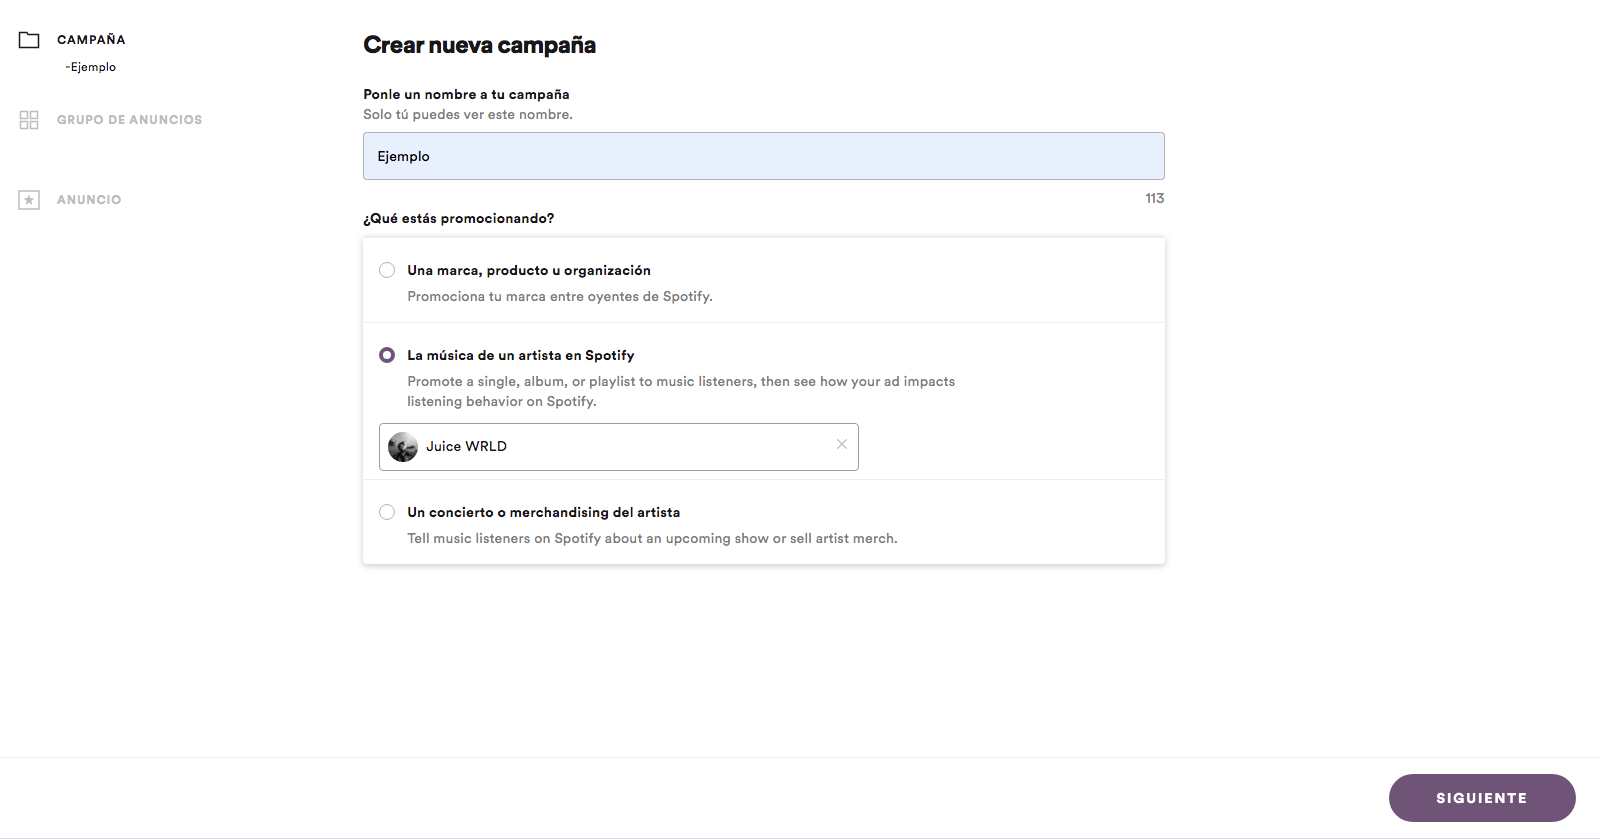Select the -Ejemplo campaign sub-item

click(91, 67)
